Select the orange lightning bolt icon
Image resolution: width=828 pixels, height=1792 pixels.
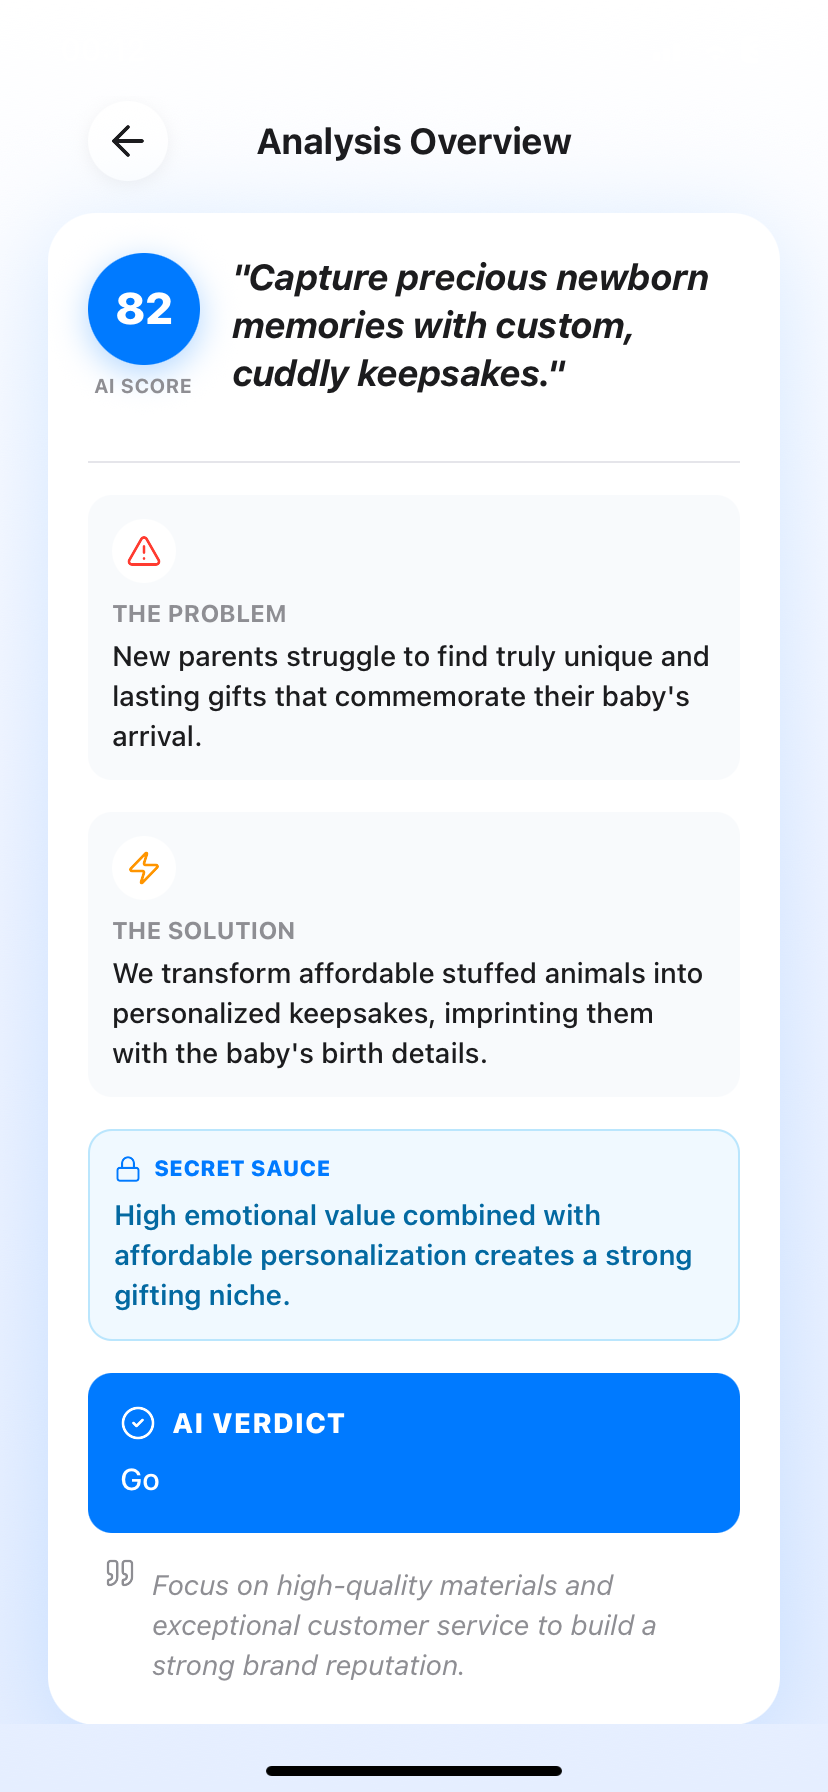click(144, 868)
